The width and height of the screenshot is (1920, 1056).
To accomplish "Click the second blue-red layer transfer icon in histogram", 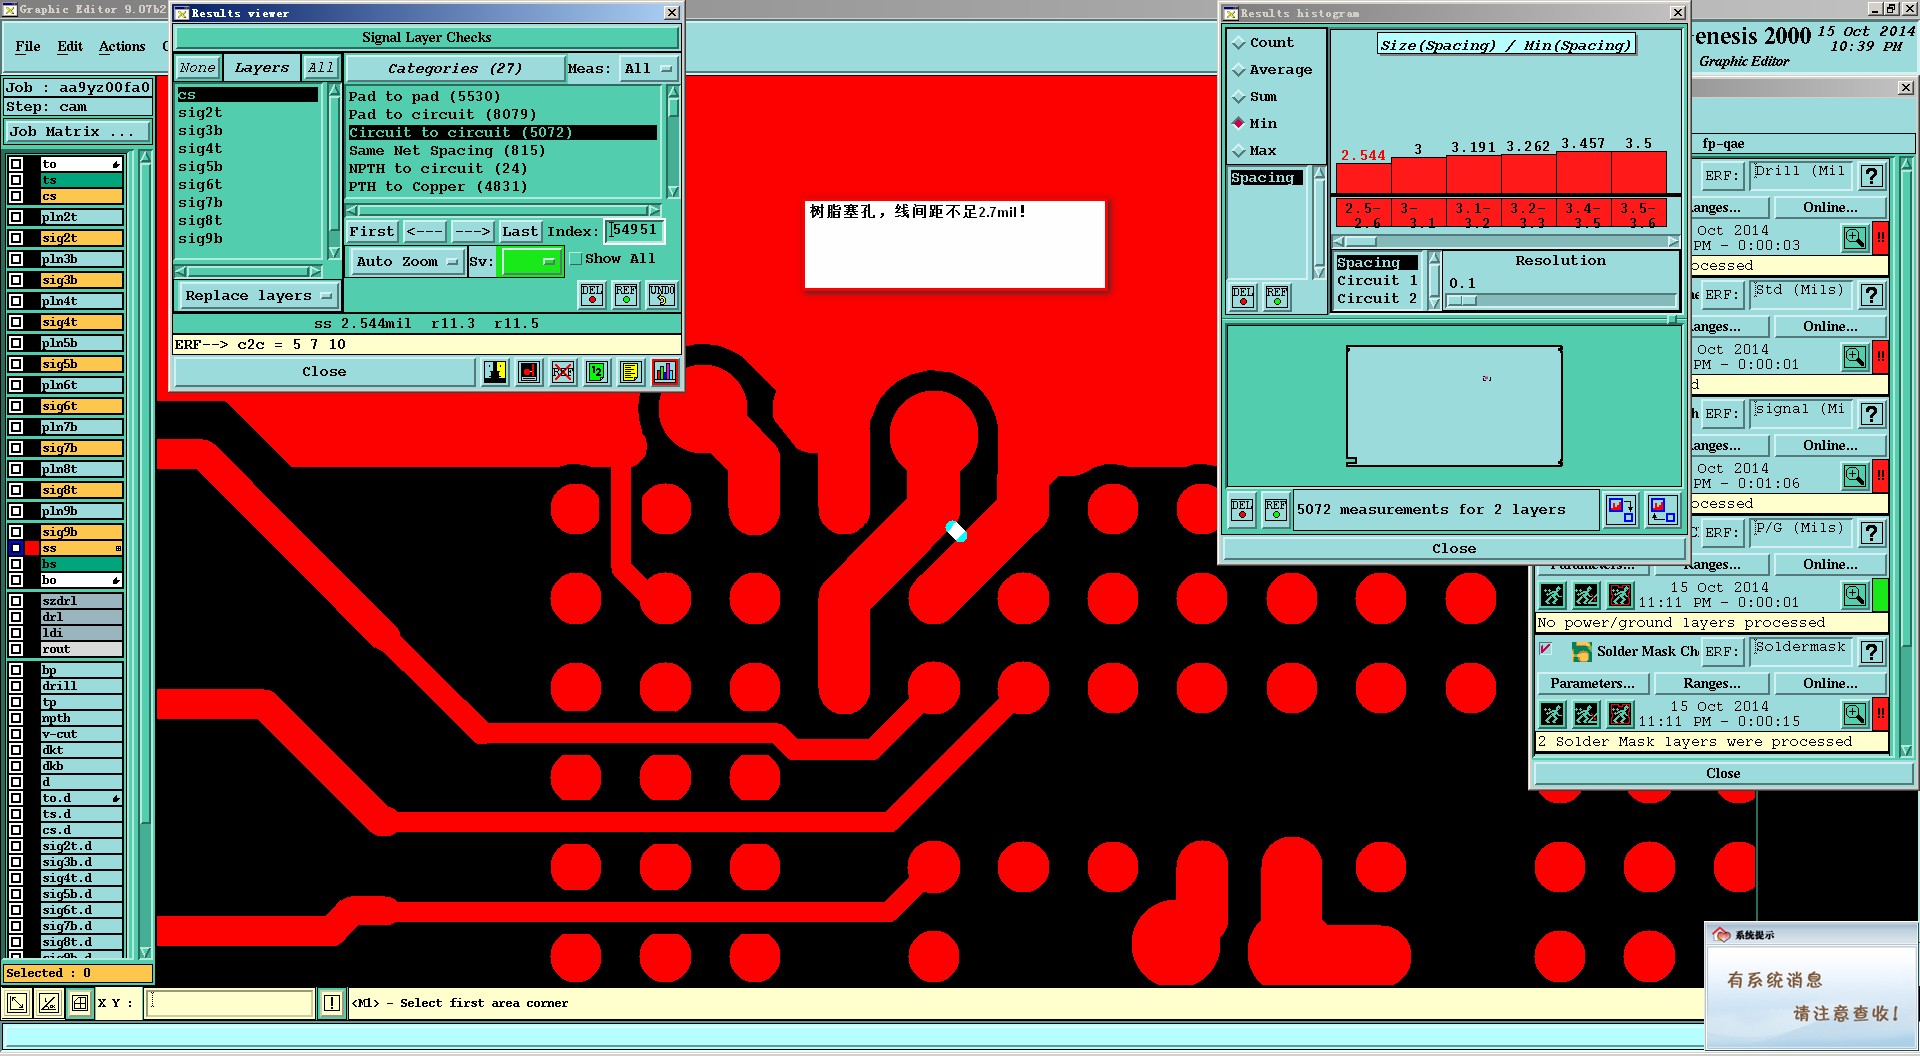I will (1663, 510).
